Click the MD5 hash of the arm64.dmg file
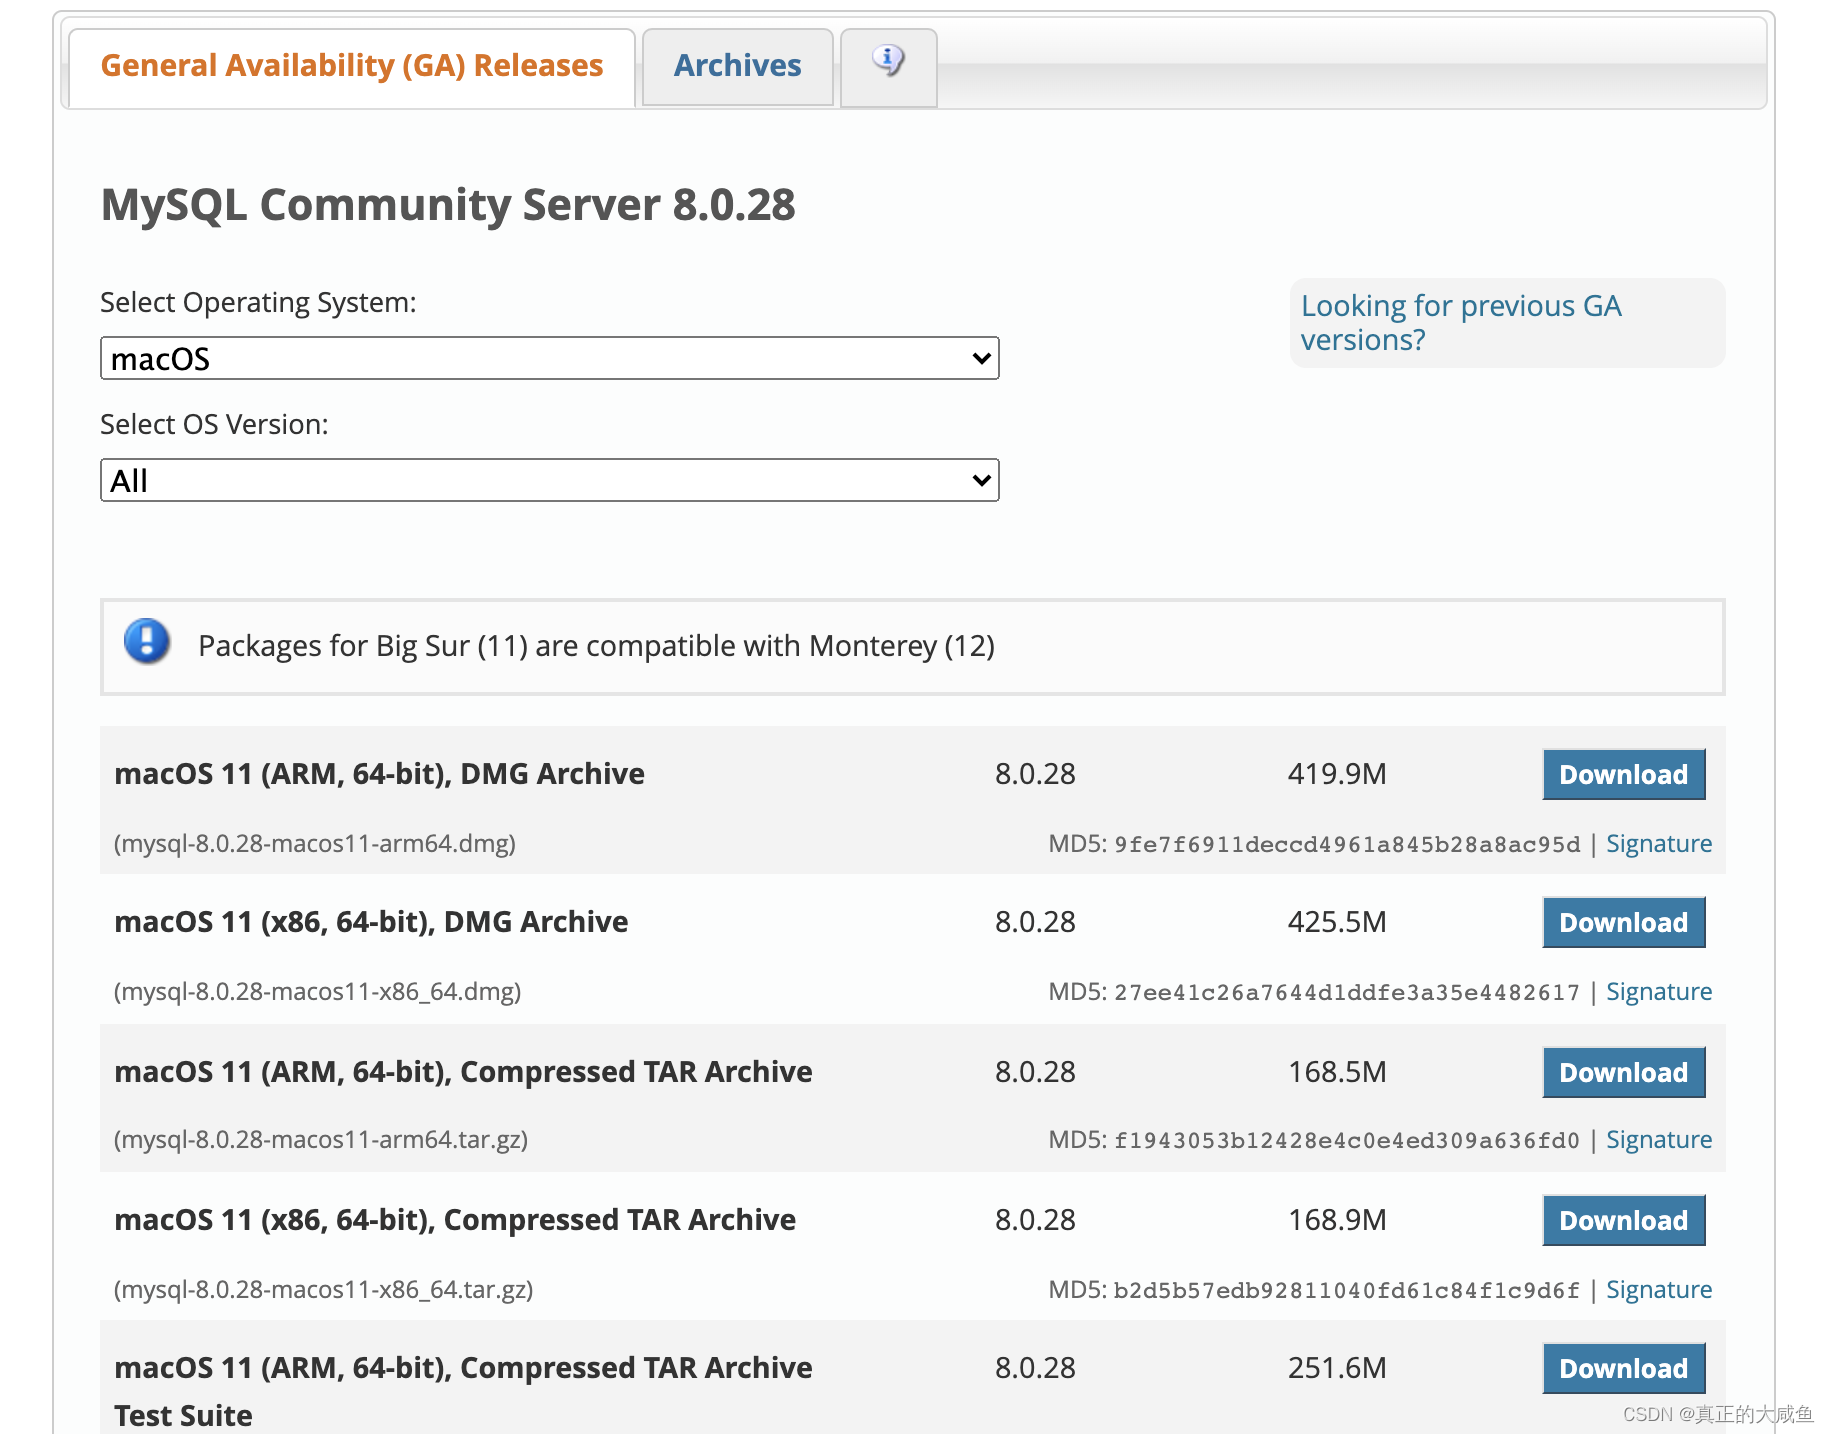This screenshot has height=1434, width=1830. click(1346, 845)
